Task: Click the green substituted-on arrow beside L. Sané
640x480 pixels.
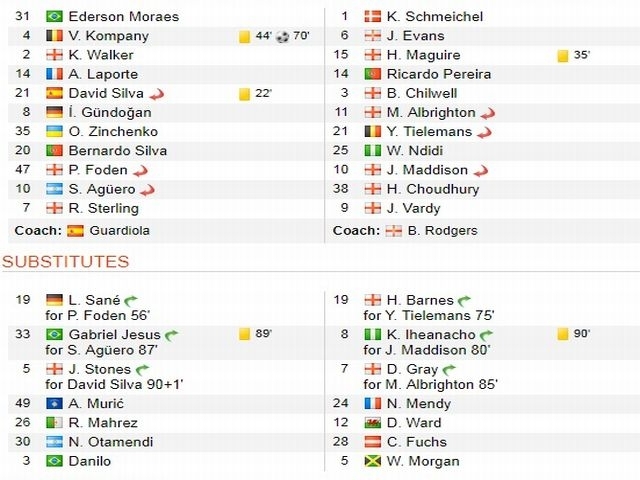Action: point(131,301)
